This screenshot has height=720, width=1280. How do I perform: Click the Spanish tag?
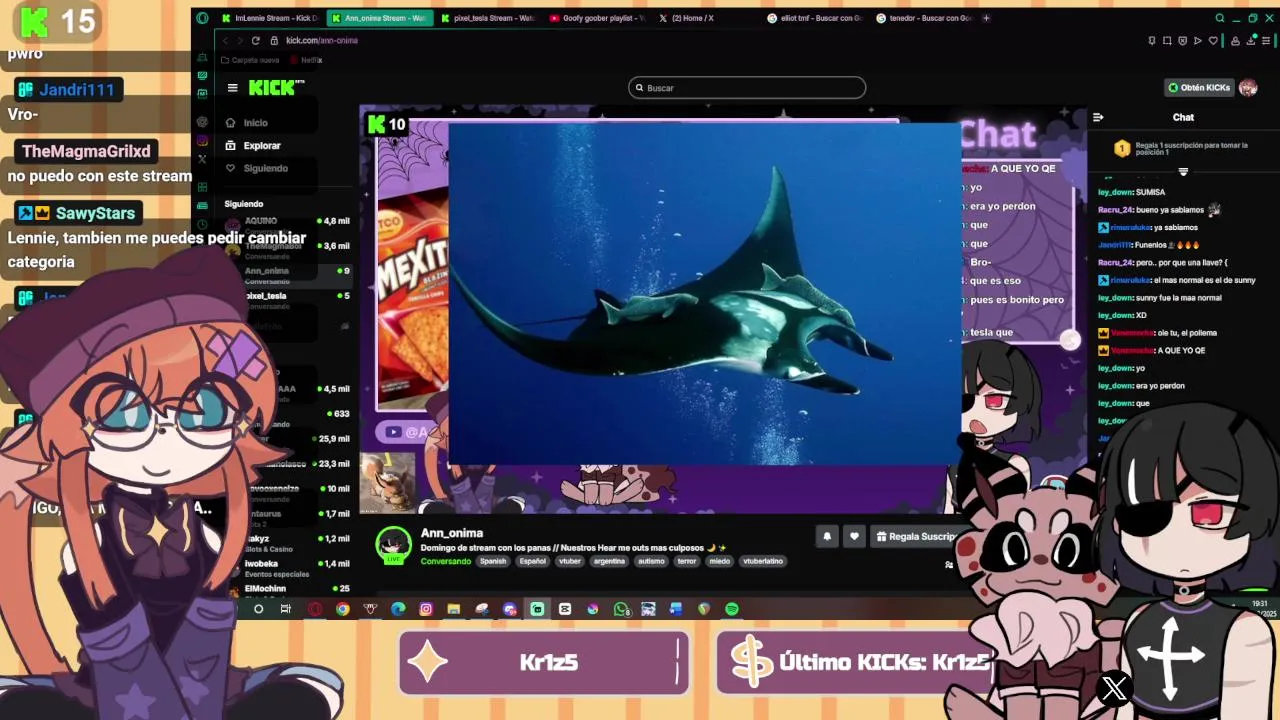[x=493, y=561]
